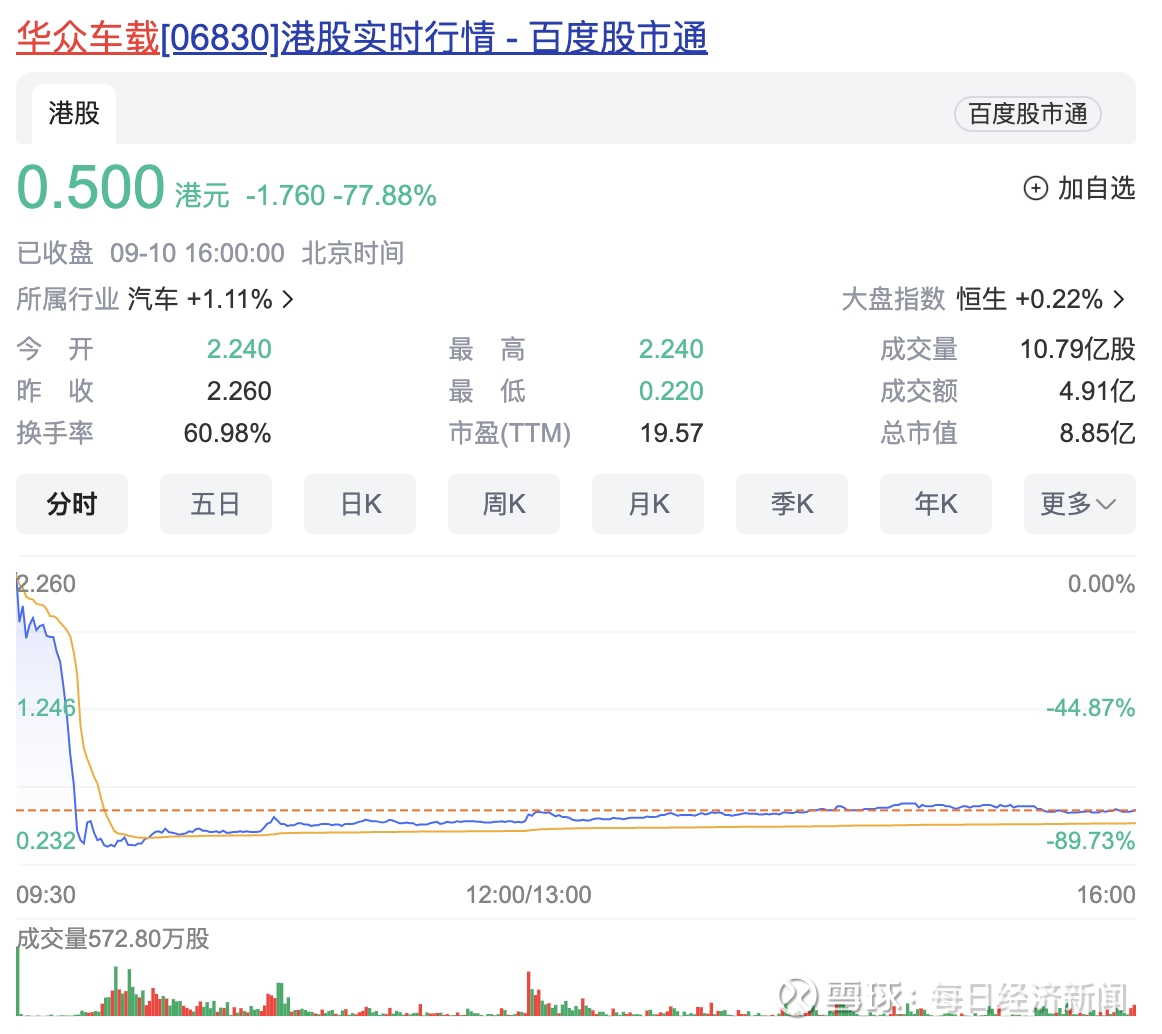
Task: Click the 总市值 value 8.85亿
Action: click(x=1097, y=433)
